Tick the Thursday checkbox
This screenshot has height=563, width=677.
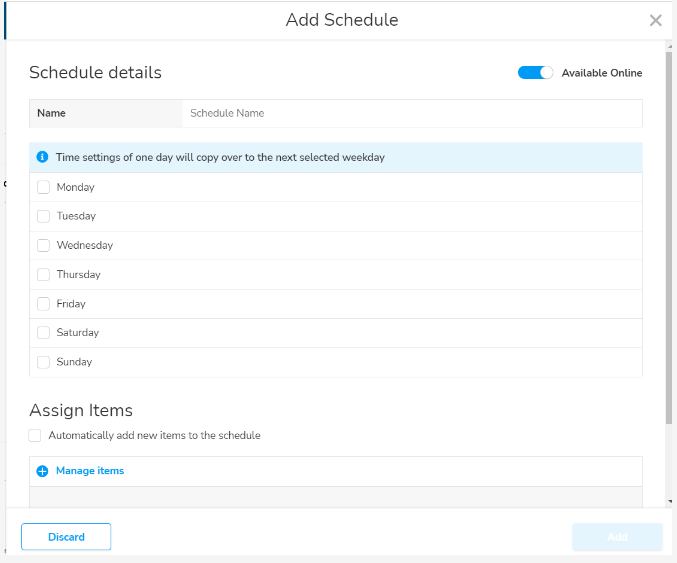click(43, 274)
